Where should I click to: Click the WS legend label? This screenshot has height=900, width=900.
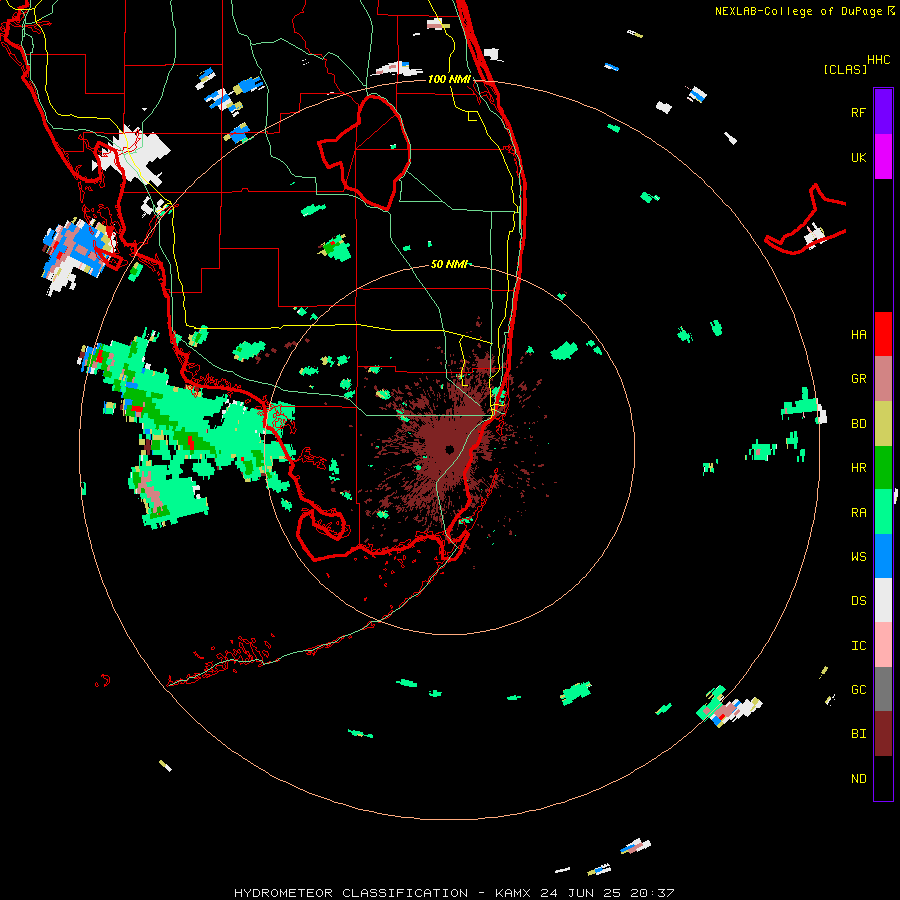(858, 557)
